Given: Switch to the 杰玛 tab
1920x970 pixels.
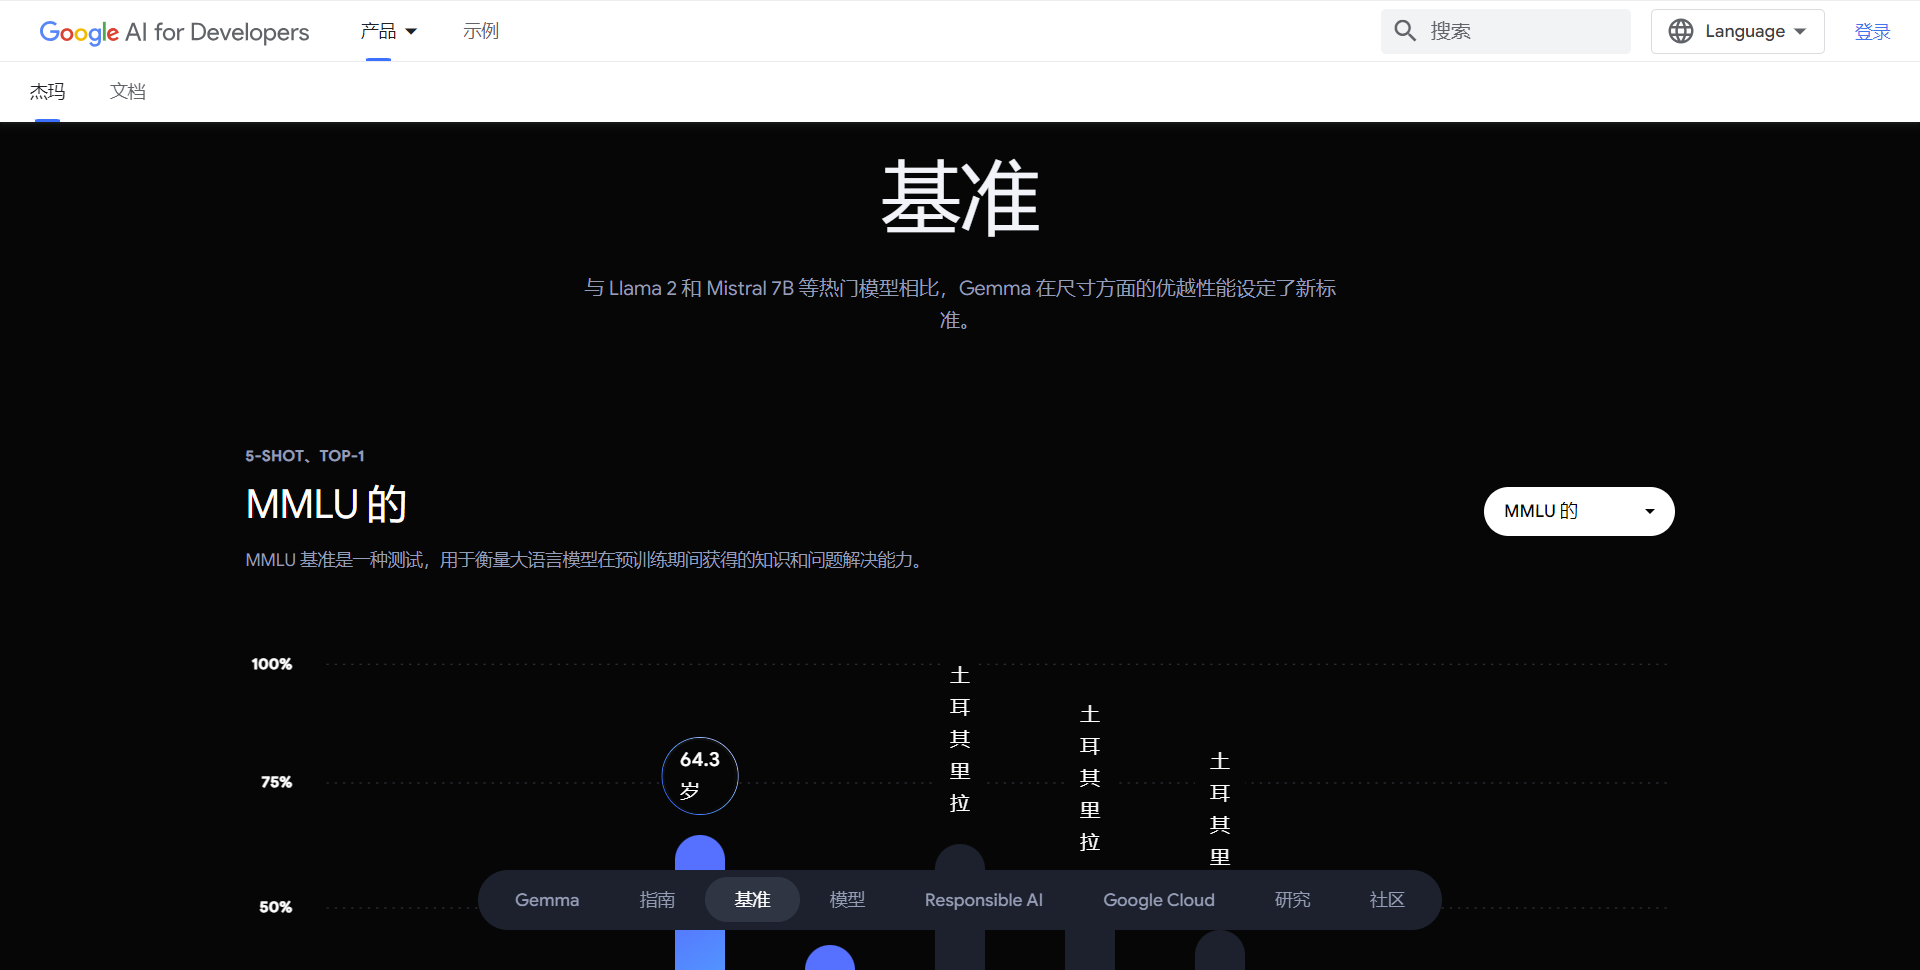Looking at the screenshot, I should tap(47, 92).
